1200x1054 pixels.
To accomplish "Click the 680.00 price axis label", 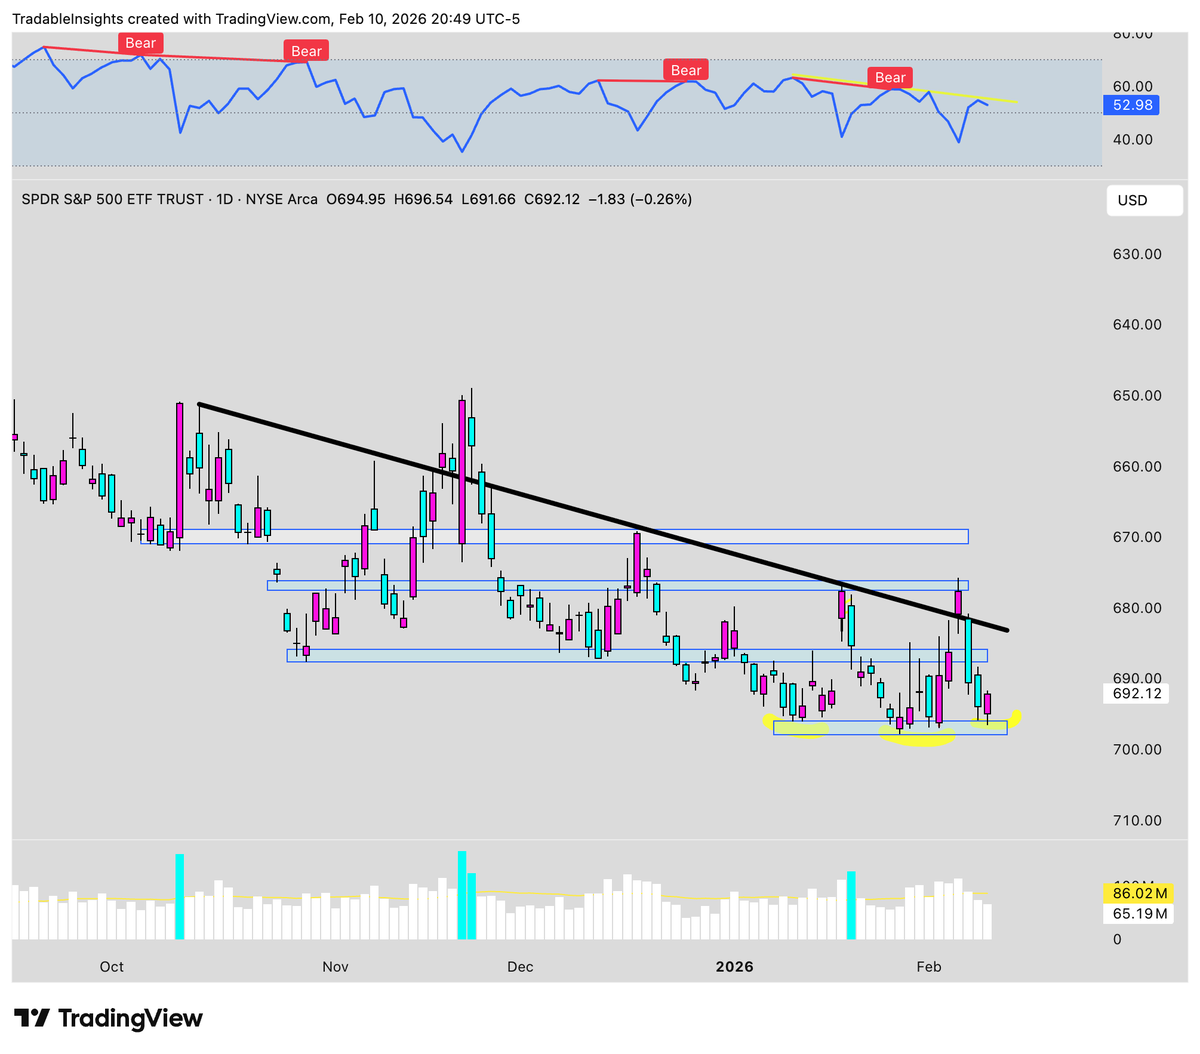I will point(1138,608).
